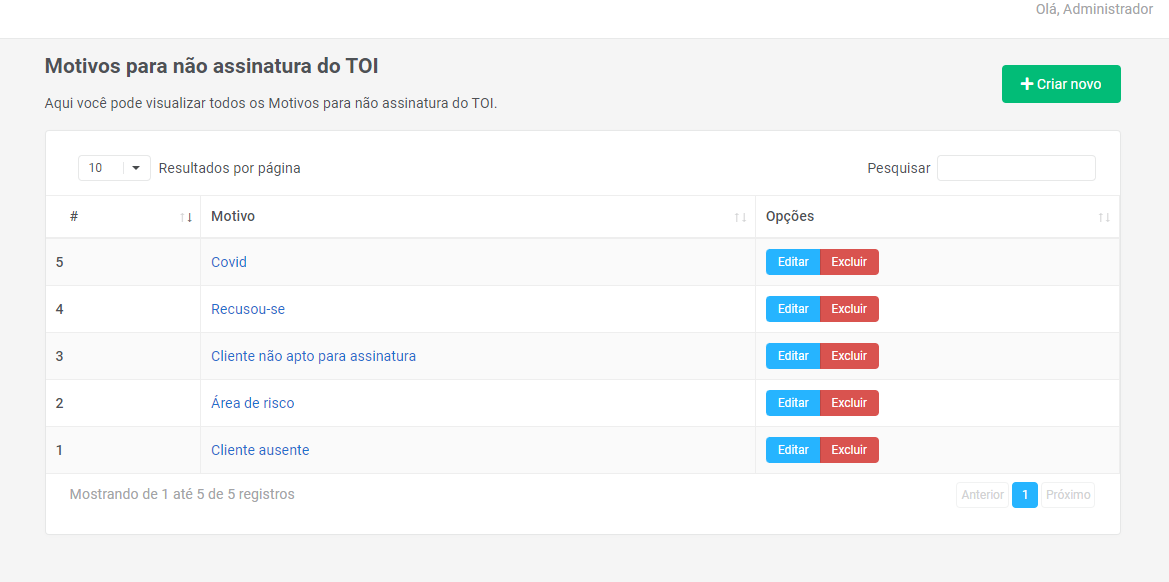Open the Covid motivo link
Viewport: 1169px width, 582px height.
pos(229,262)
